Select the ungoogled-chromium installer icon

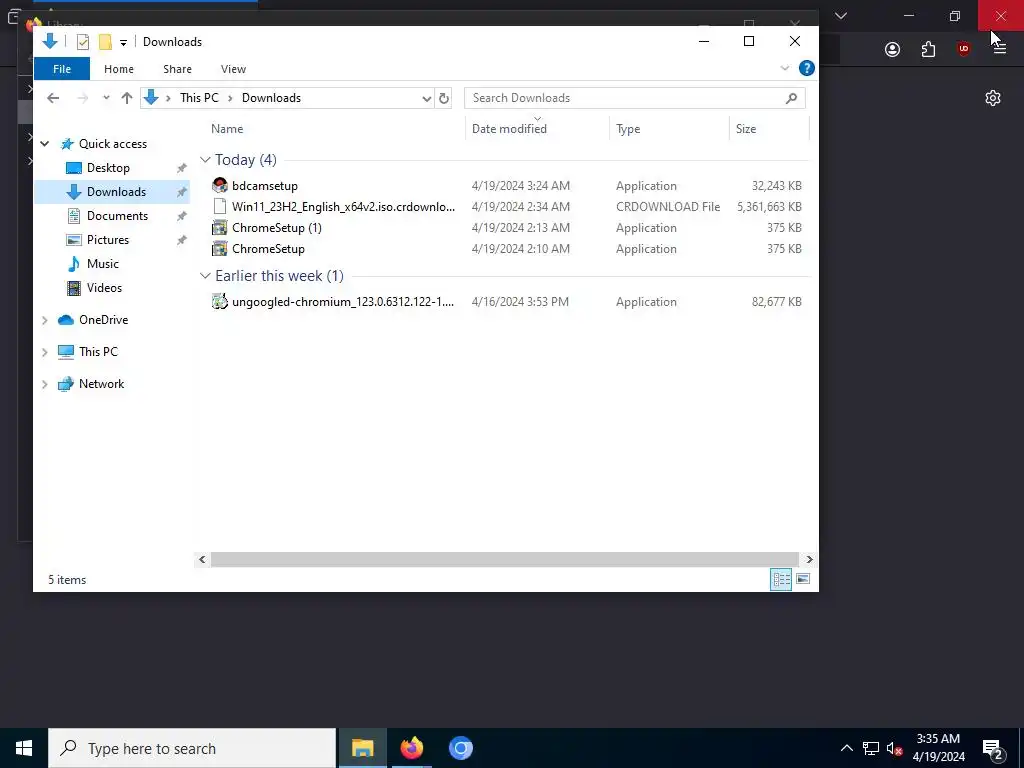(x=220, y=301)
